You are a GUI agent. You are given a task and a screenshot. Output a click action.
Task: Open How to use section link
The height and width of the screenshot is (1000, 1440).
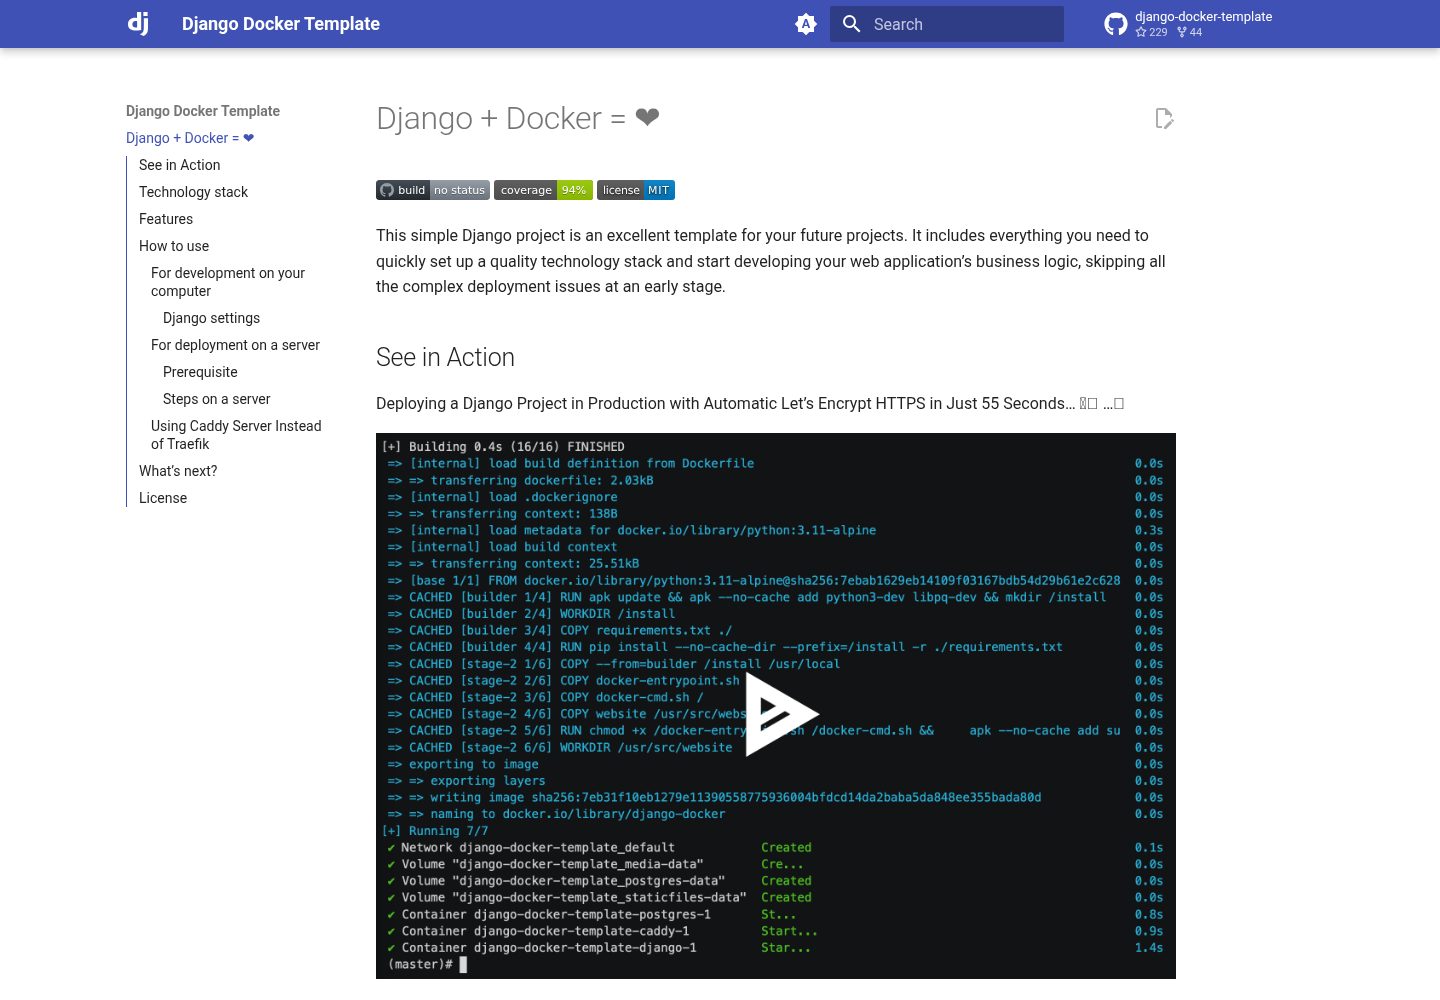click(174, 246)
